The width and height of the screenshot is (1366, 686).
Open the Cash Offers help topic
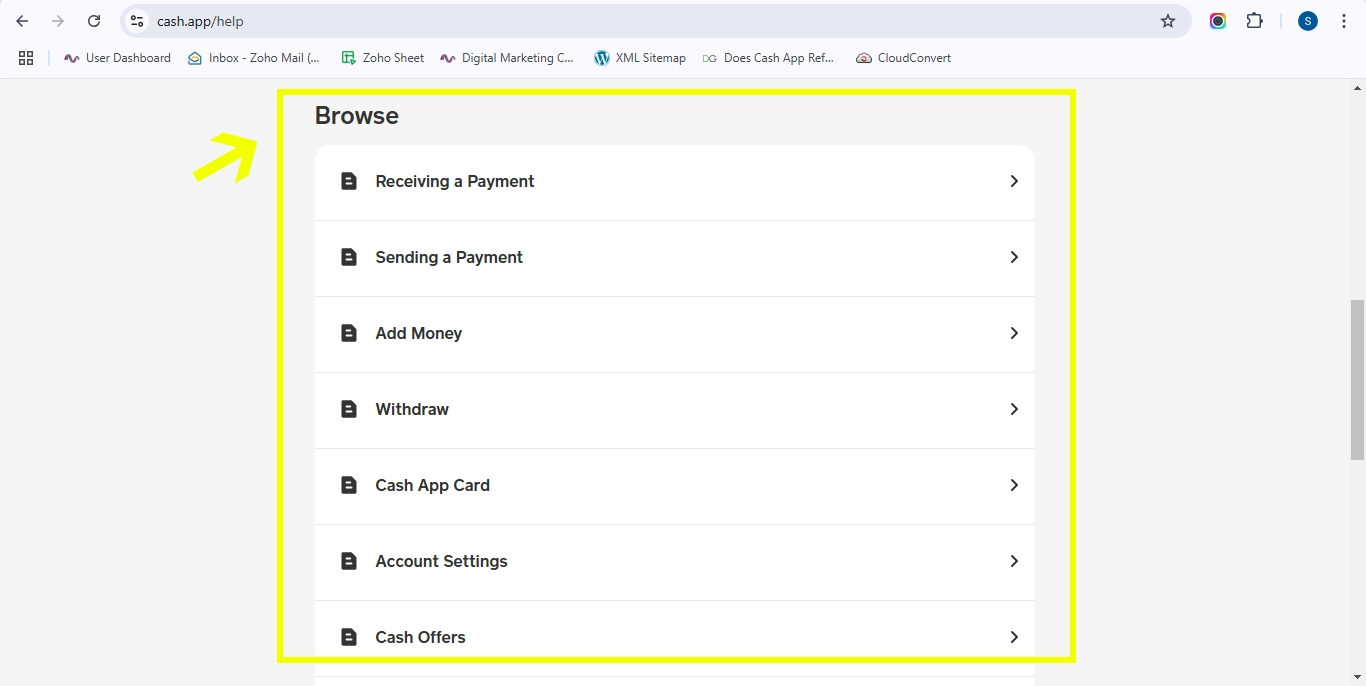point(674,639)
